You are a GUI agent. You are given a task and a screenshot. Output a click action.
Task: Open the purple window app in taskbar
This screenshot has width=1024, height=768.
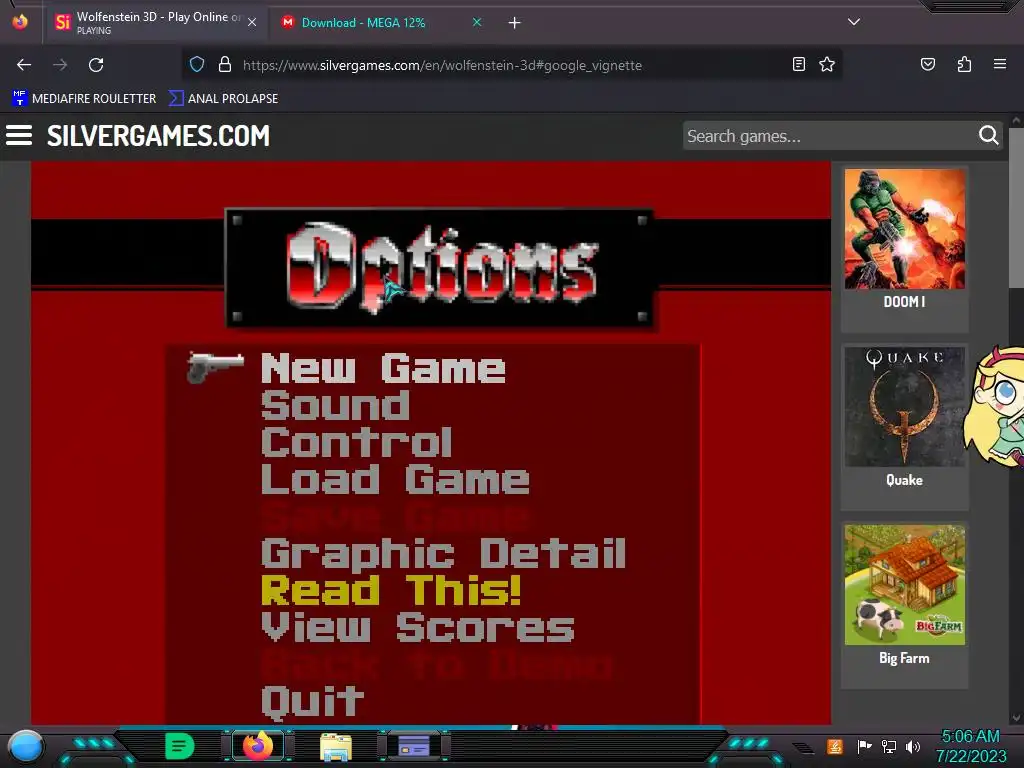[x=414, y=746]
